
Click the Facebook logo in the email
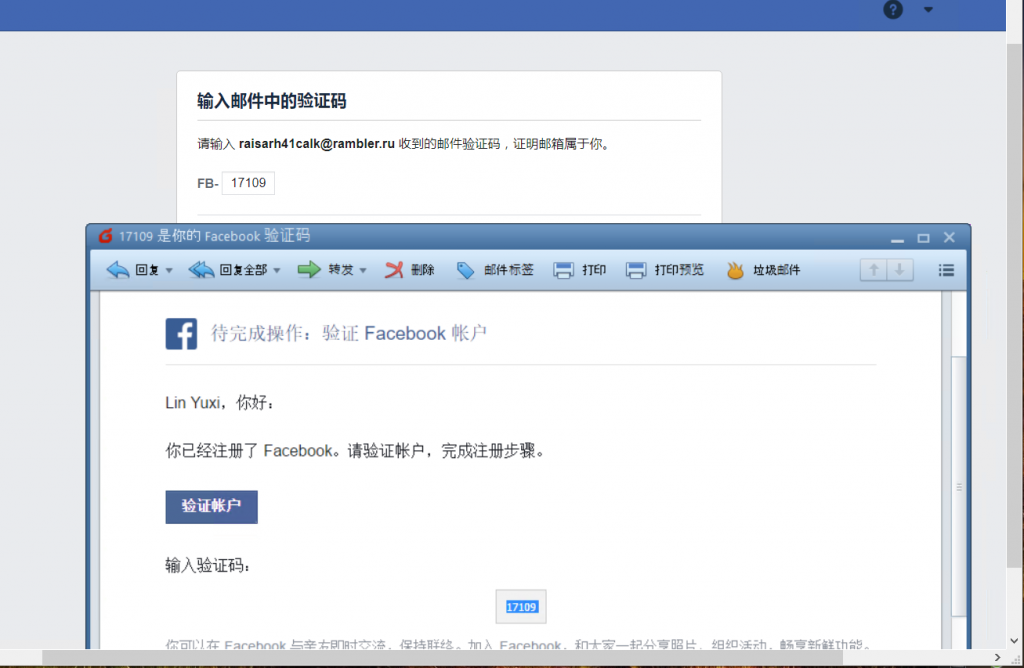(x=181, y=334)
